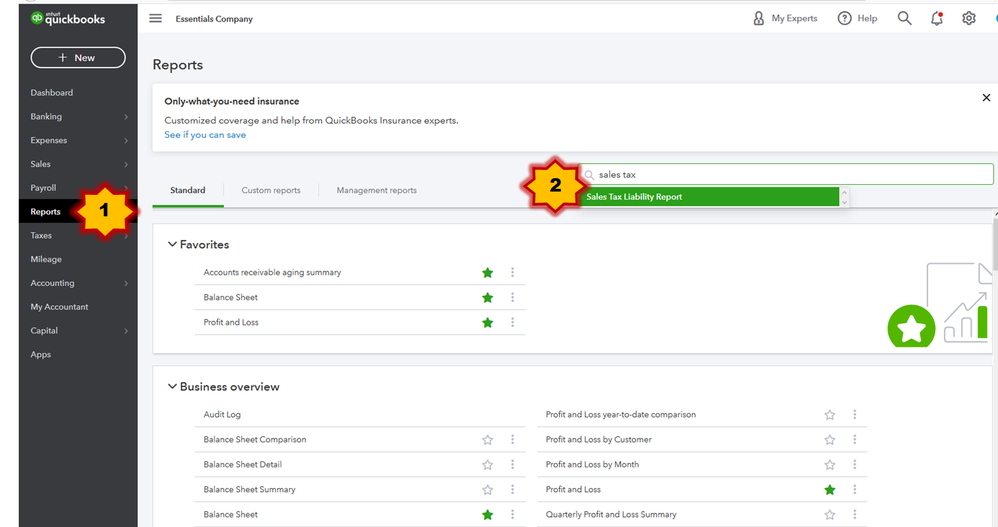Expand the Capital sidebar submenu arrow

click(126, 331)
